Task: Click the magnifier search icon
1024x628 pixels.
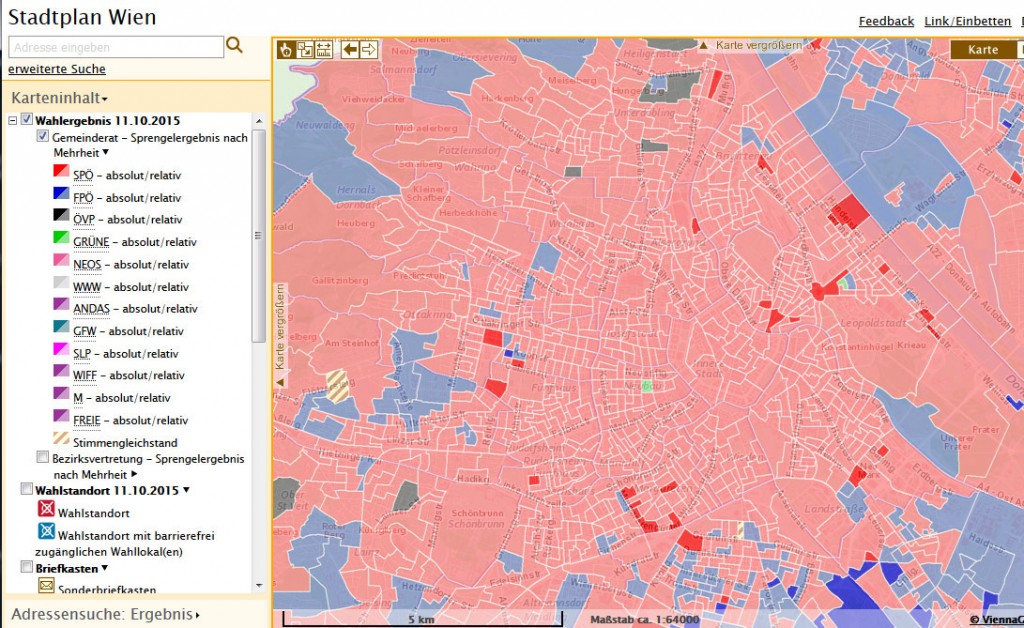Action: (235, 45)
